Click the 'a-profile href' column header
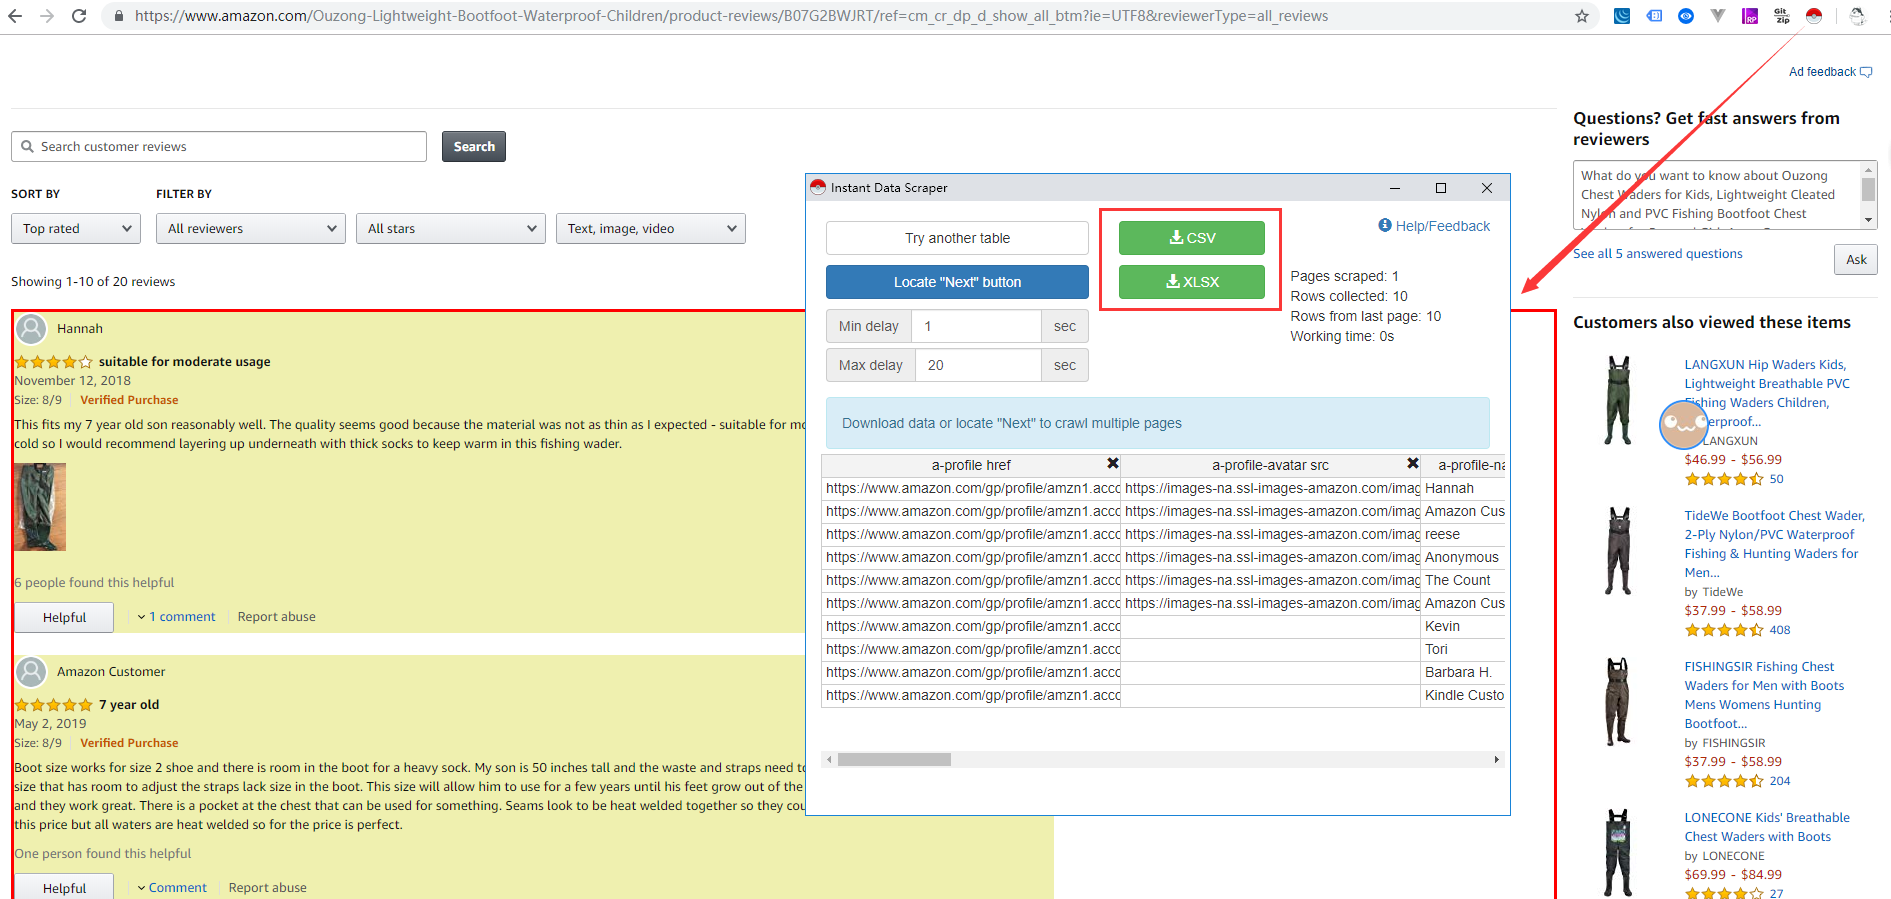This screenshot has height=899, width=1891. coord(970,465)
